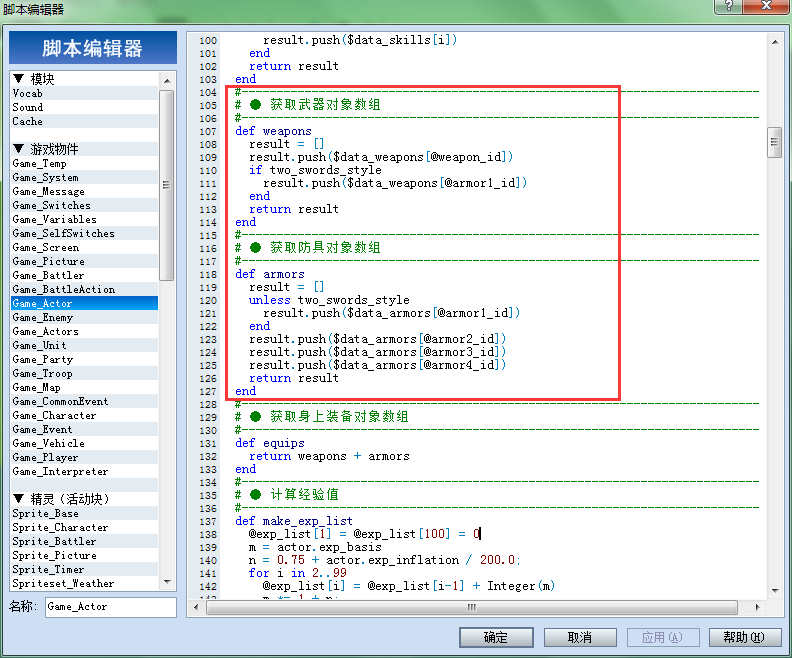792x658 pixels.
Task: Click the script list scroll-down arrow
Action: [167, 582]
